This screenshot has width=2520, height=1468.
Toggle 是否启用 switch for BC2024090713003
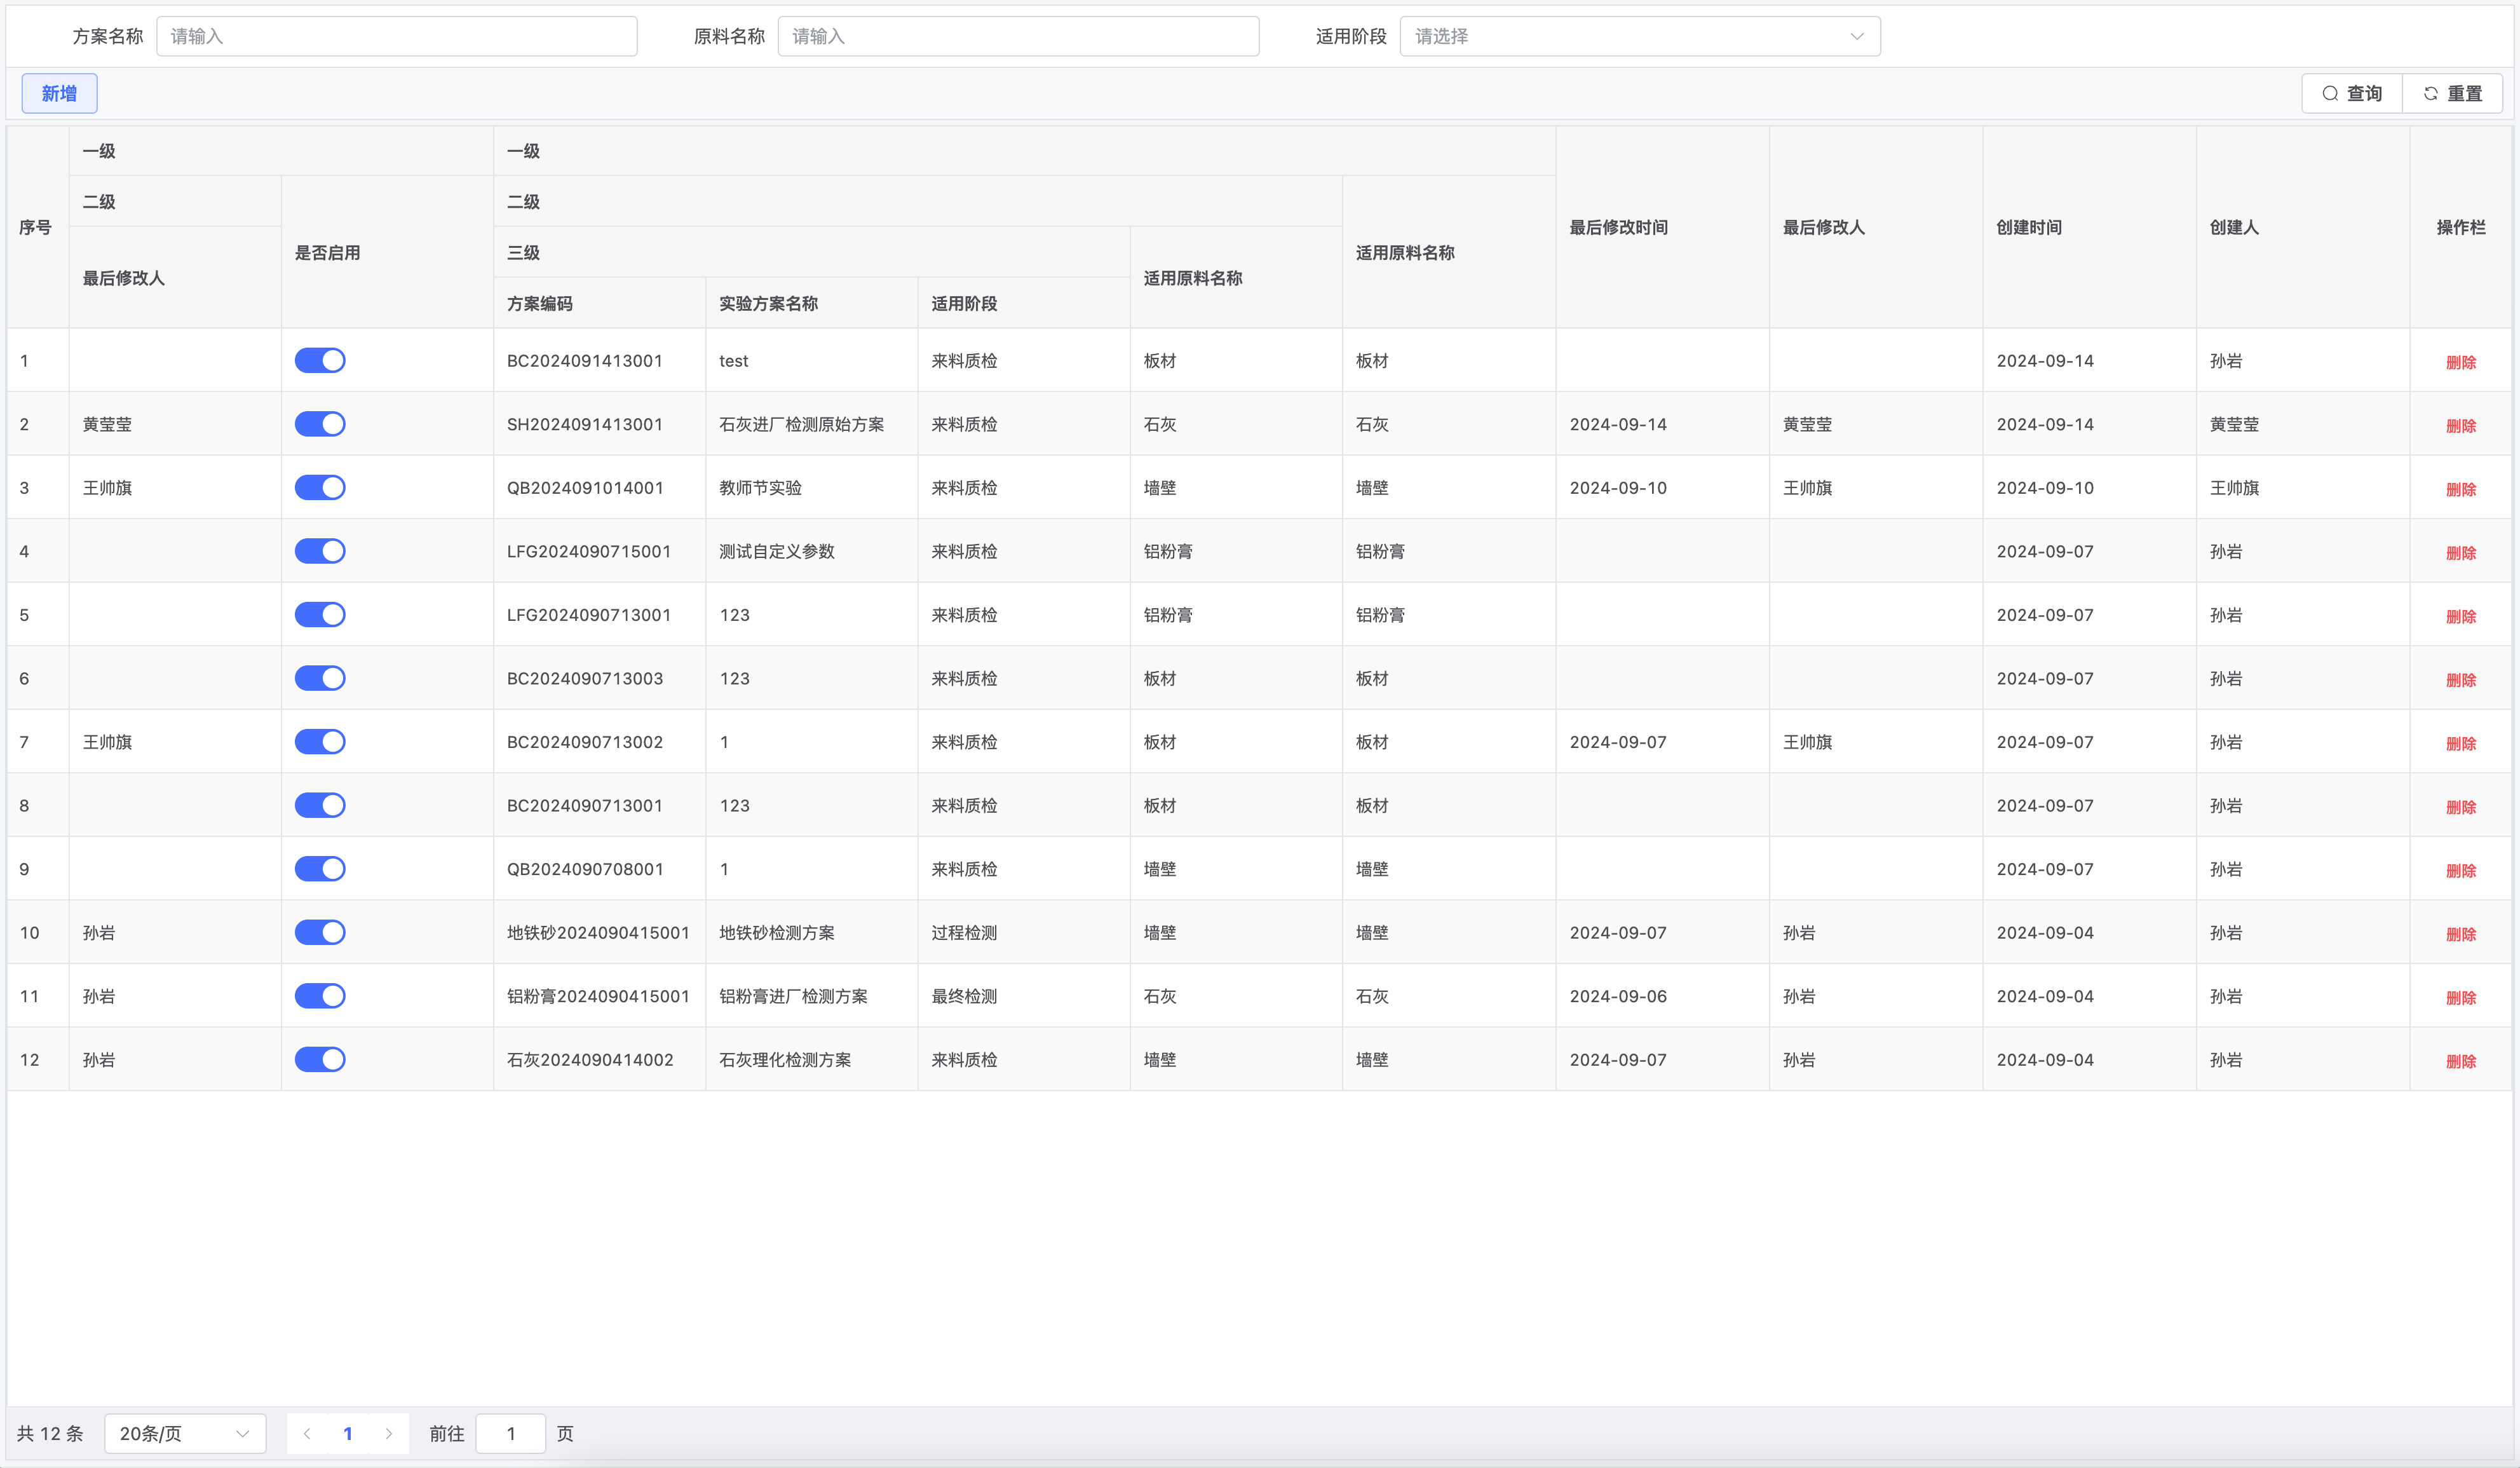320,678
